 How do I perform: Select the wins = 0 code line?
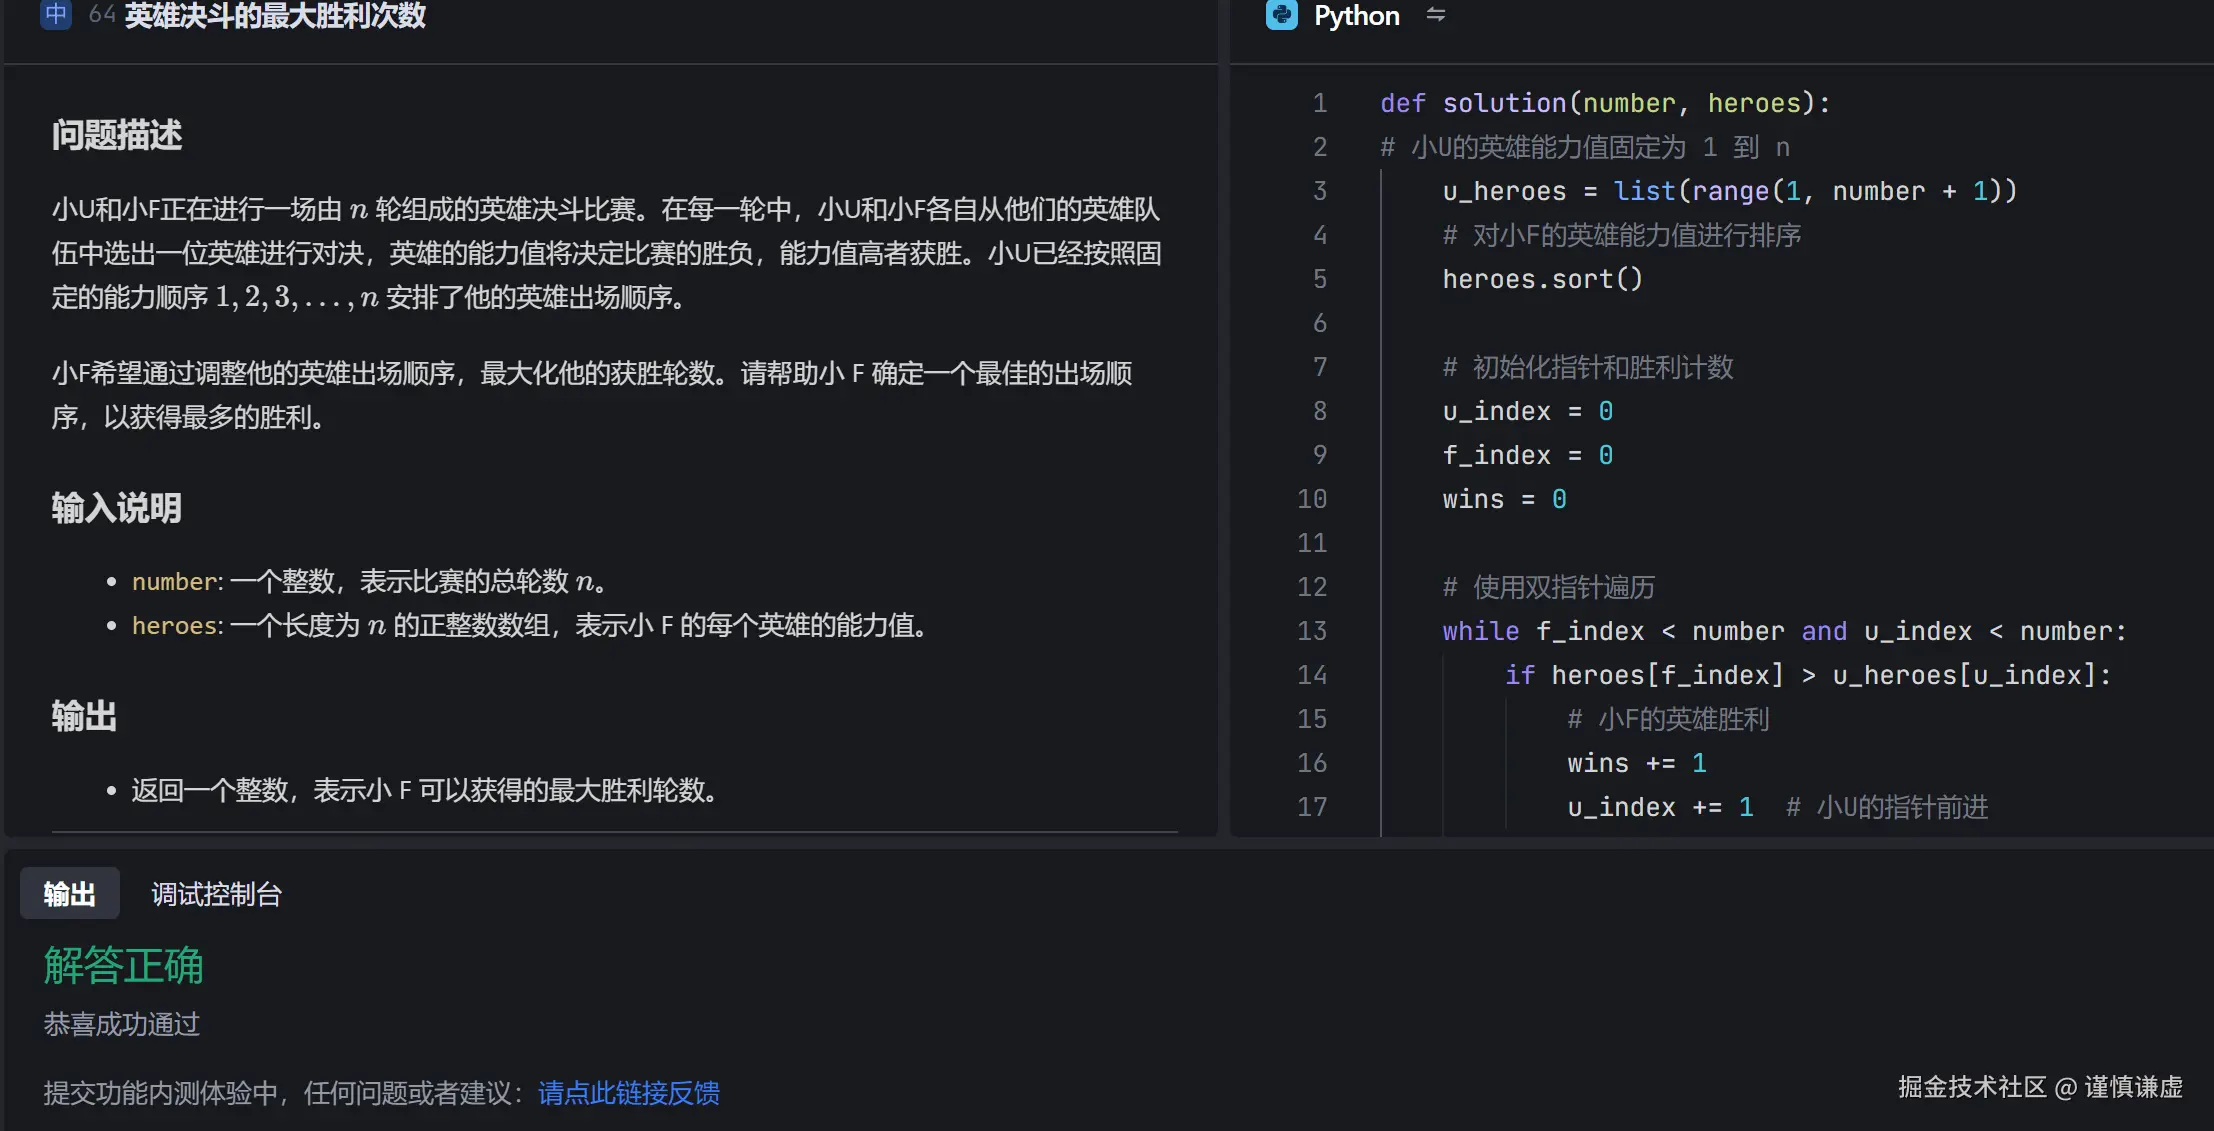pos(1504,499)
